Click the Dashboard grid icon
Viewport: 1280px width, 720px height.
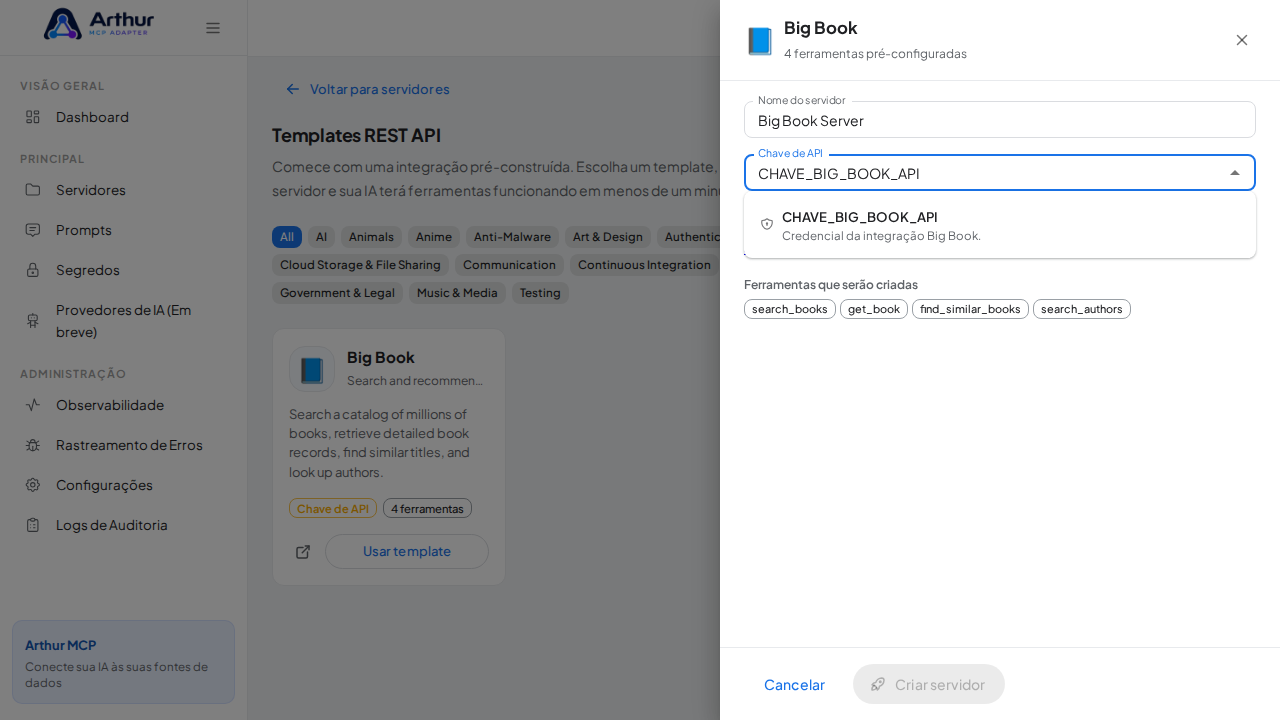pos(33,117)
